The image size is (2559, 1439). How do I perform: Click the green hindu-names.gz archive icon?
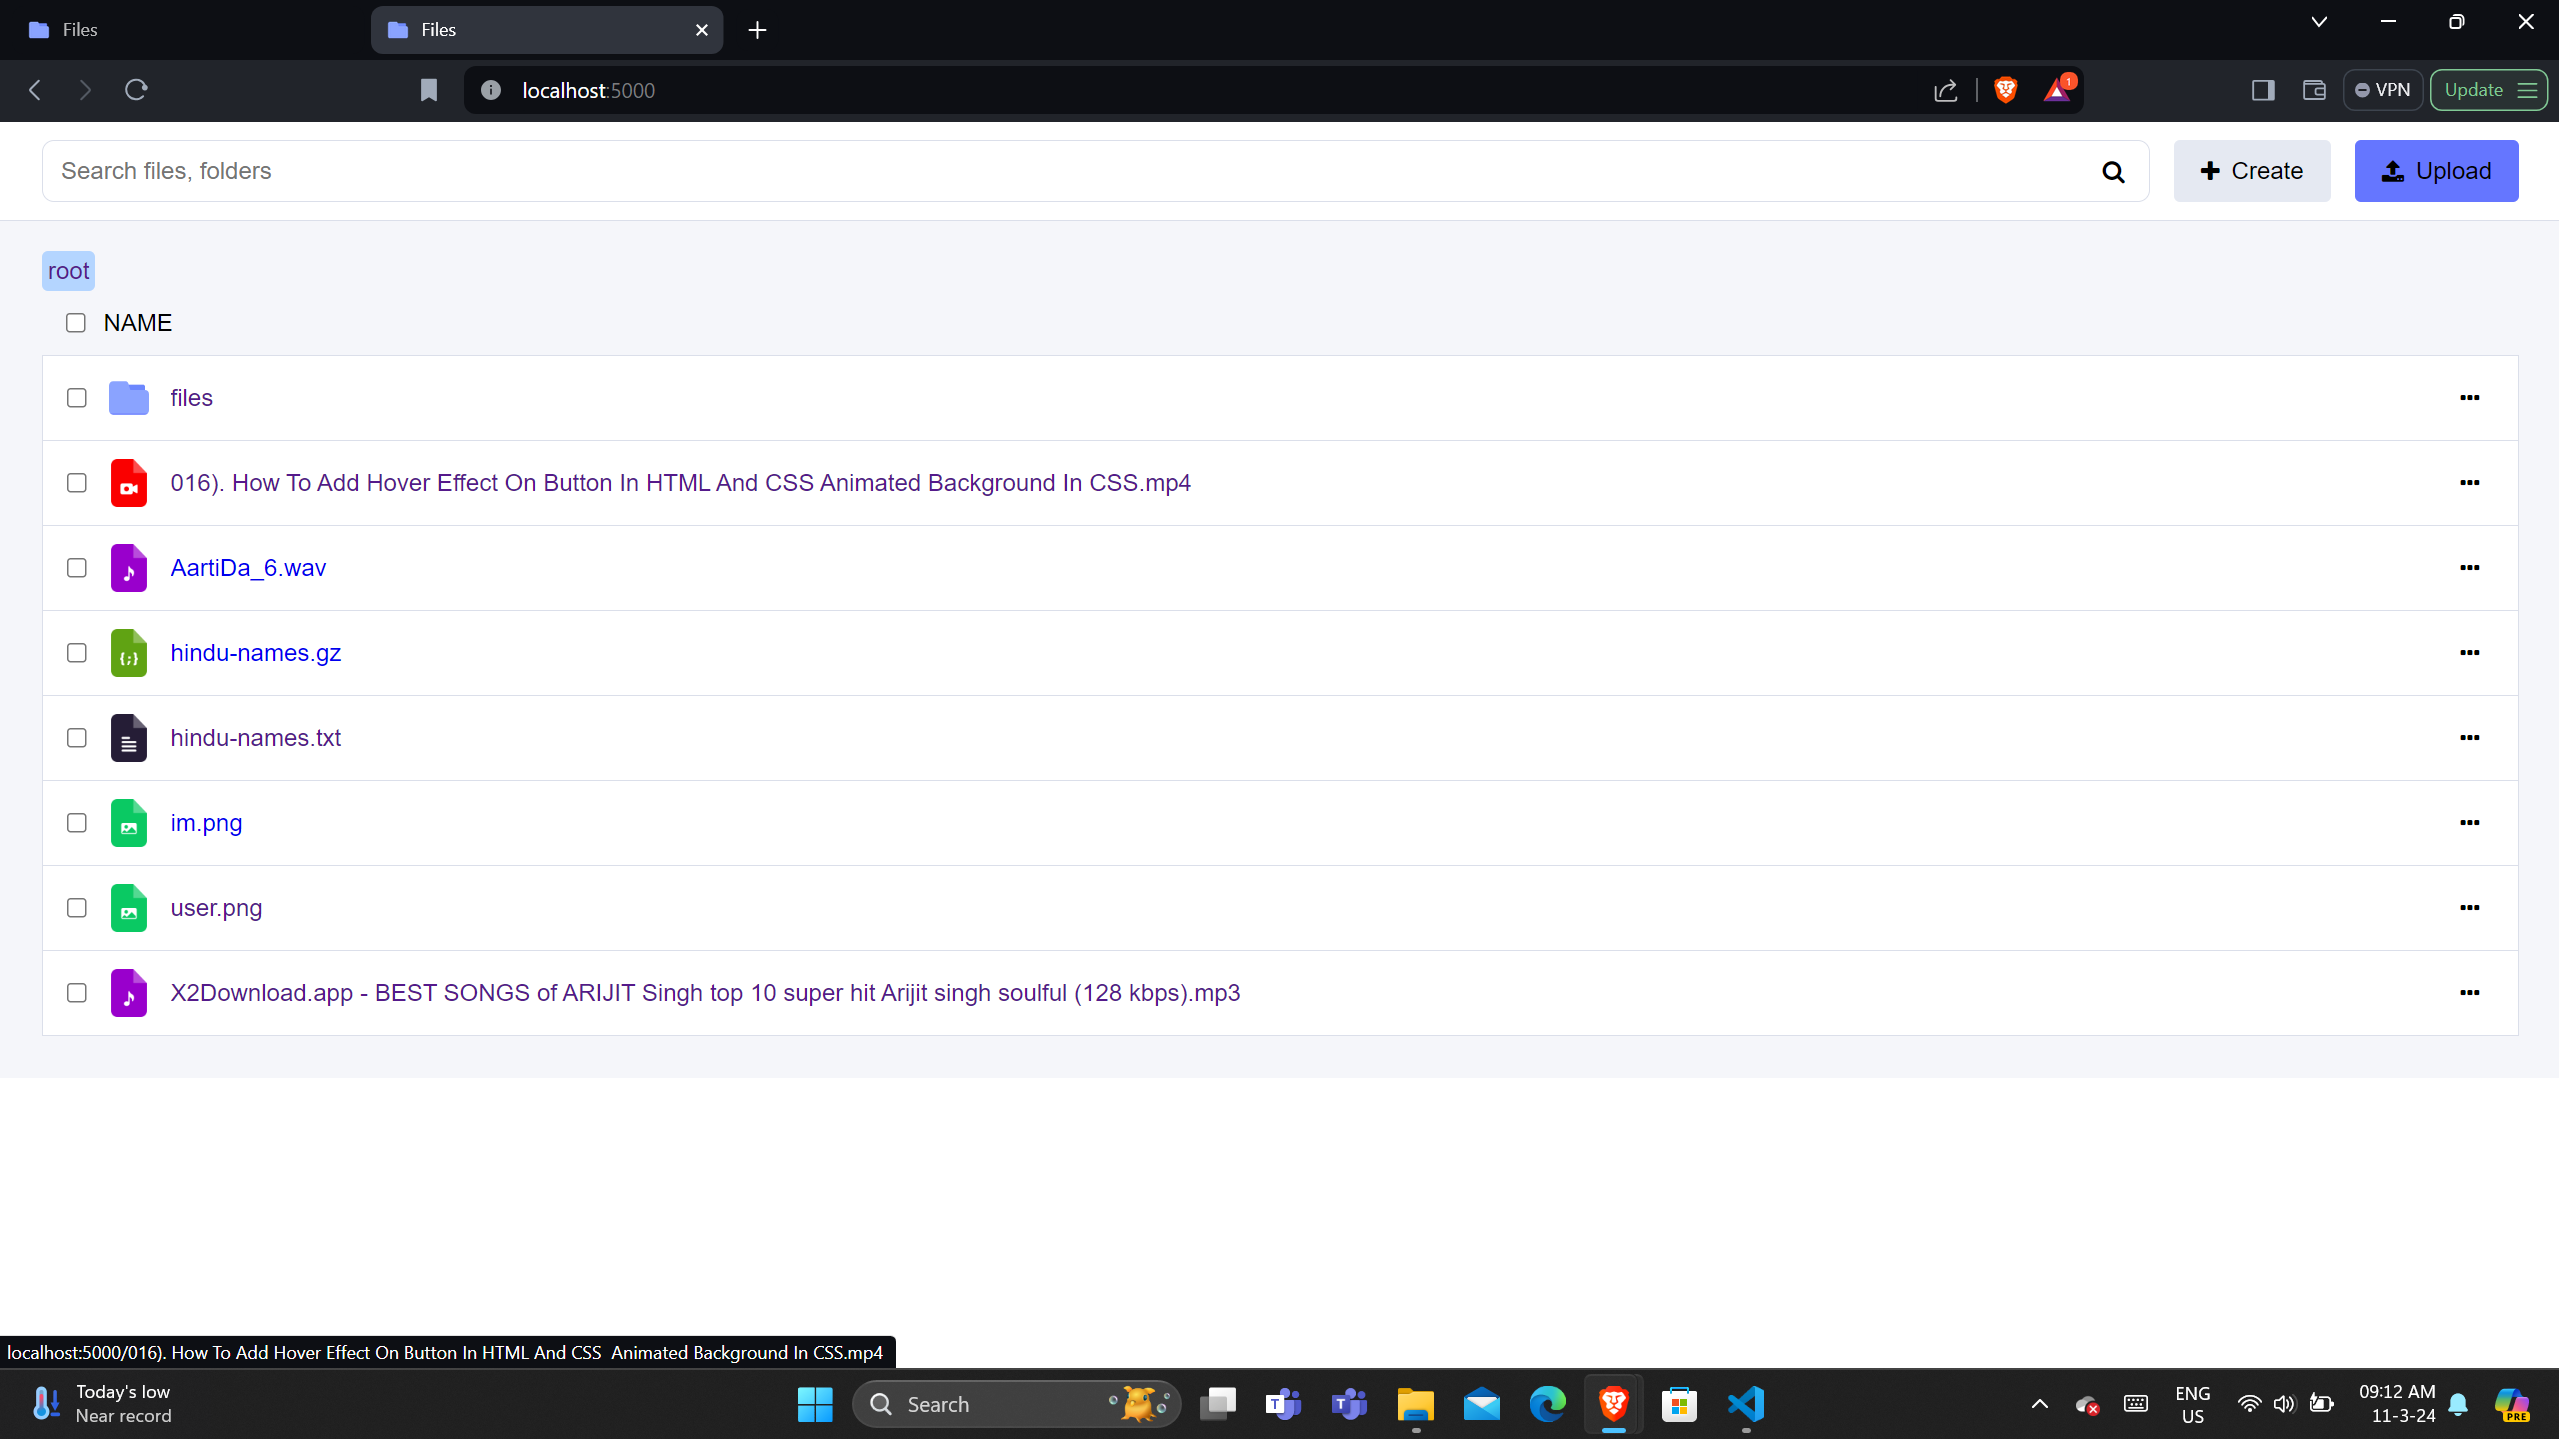[128, 653]
